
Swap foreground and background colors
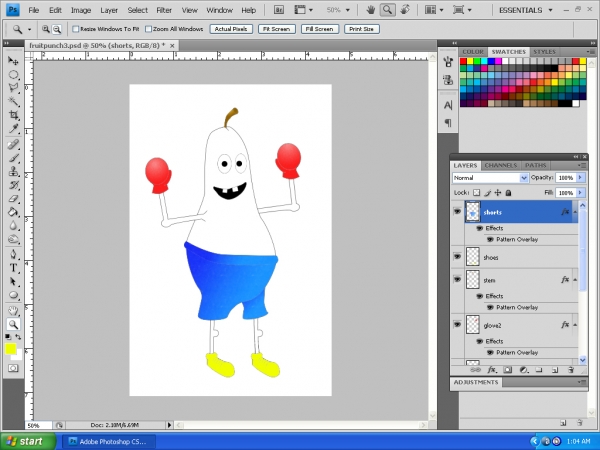click(18, 337)
